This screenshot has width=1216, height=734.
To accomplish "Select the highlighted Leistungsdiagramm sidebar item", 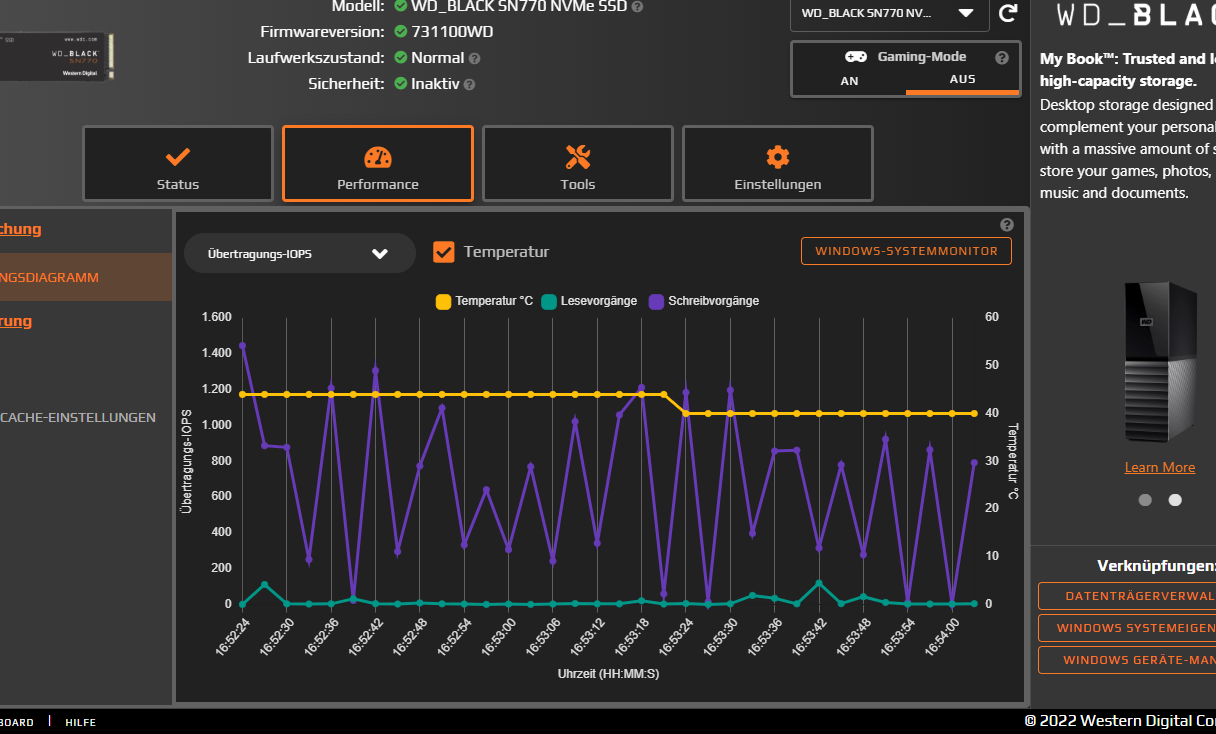I will (x=86, y=277).
